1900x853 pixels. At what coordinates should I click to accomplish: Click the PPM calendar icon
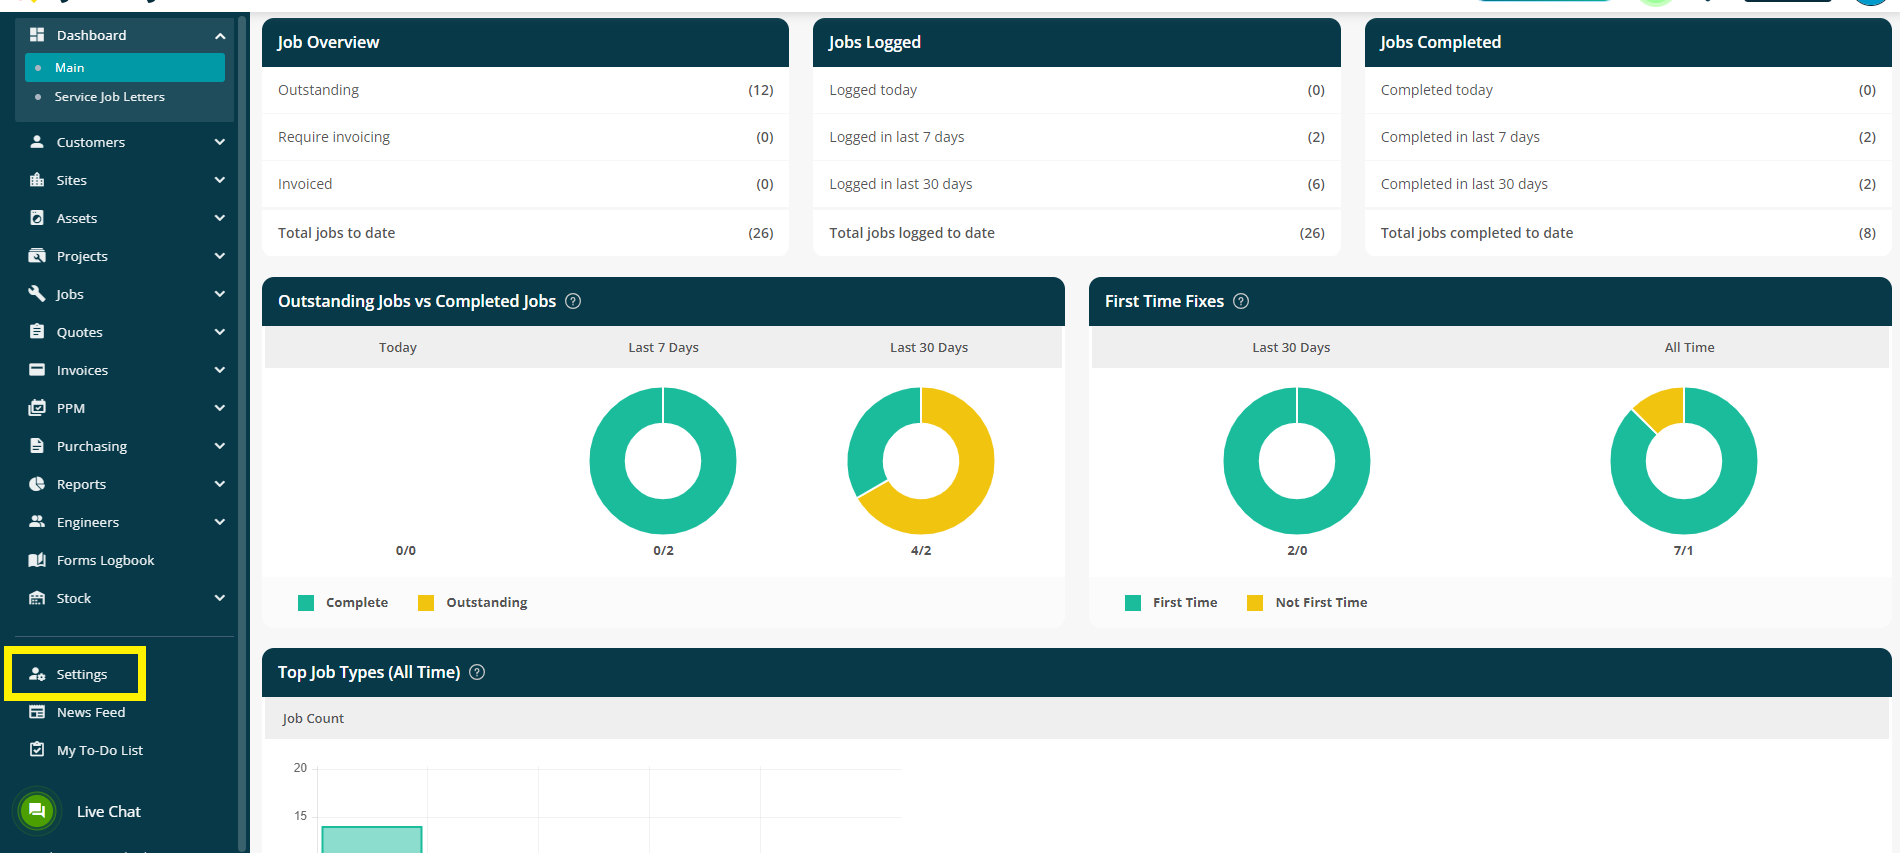(x=37, y=408)
